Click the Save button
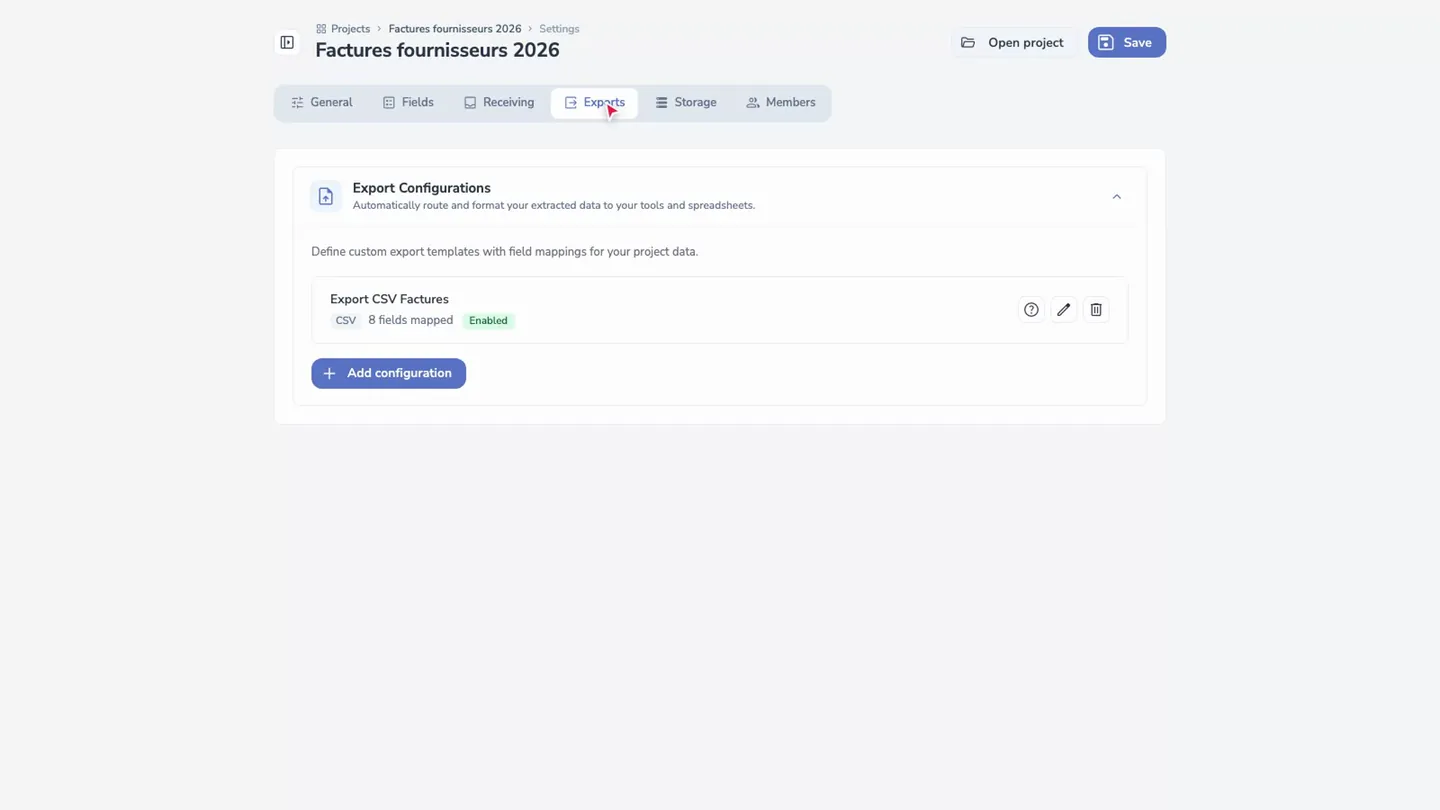The height and width of the screenshot is (810, 1440). (1127, 43)
